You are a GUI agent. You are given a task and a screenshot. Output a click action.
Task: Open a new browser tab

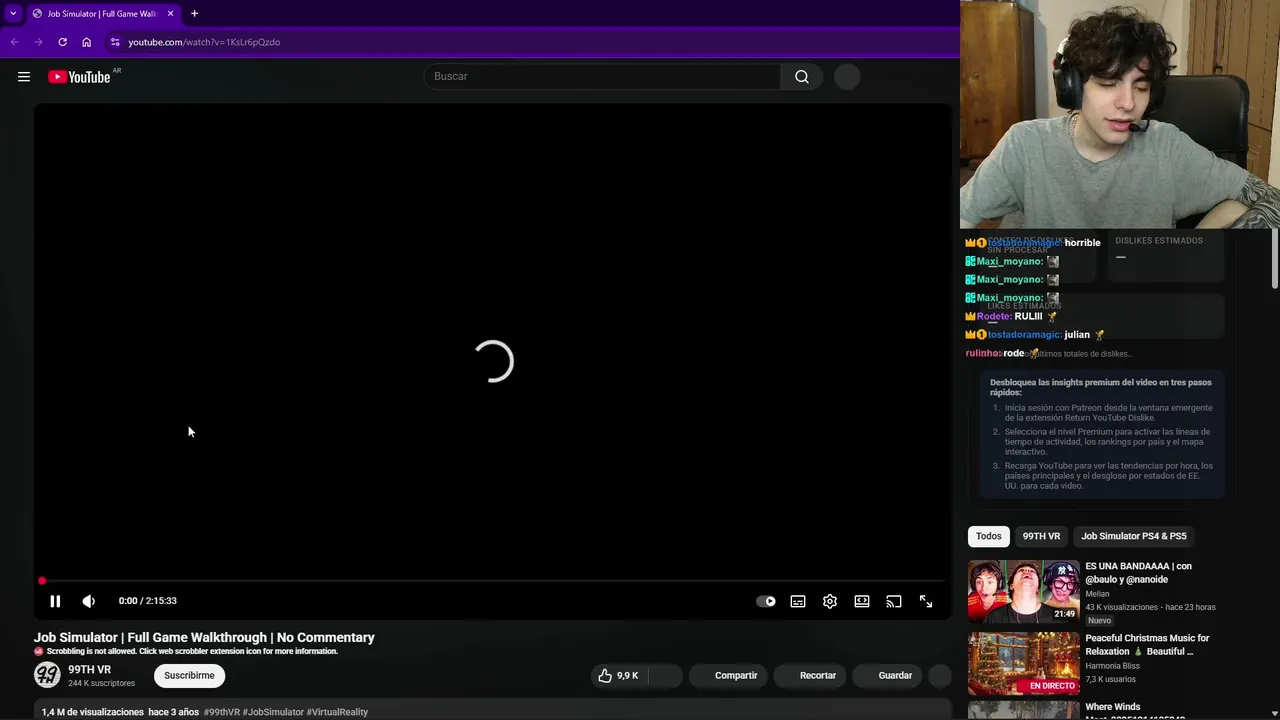(194, 13)
